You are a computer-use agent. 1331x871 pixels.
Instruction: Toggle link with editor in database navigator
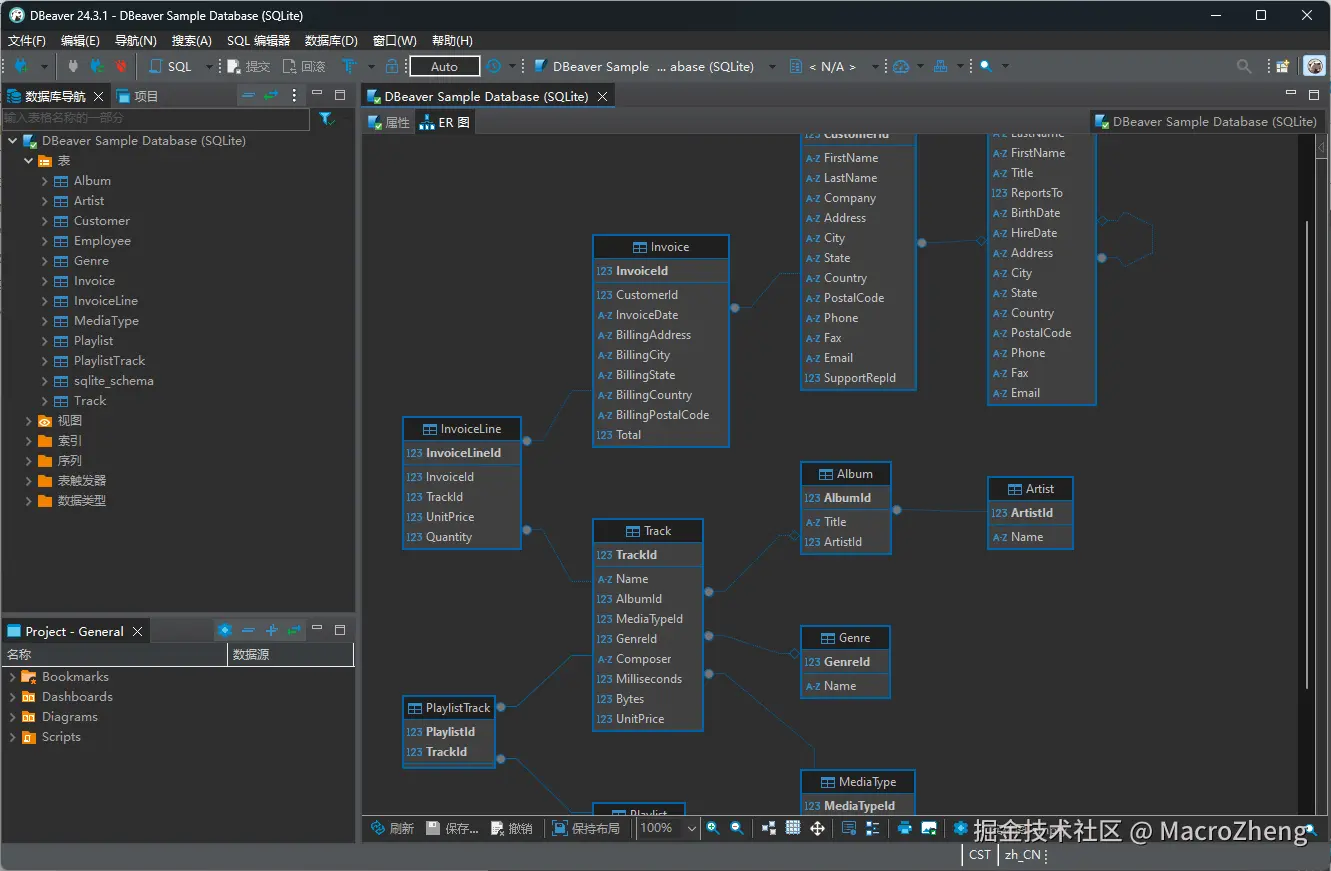[271, 96]
